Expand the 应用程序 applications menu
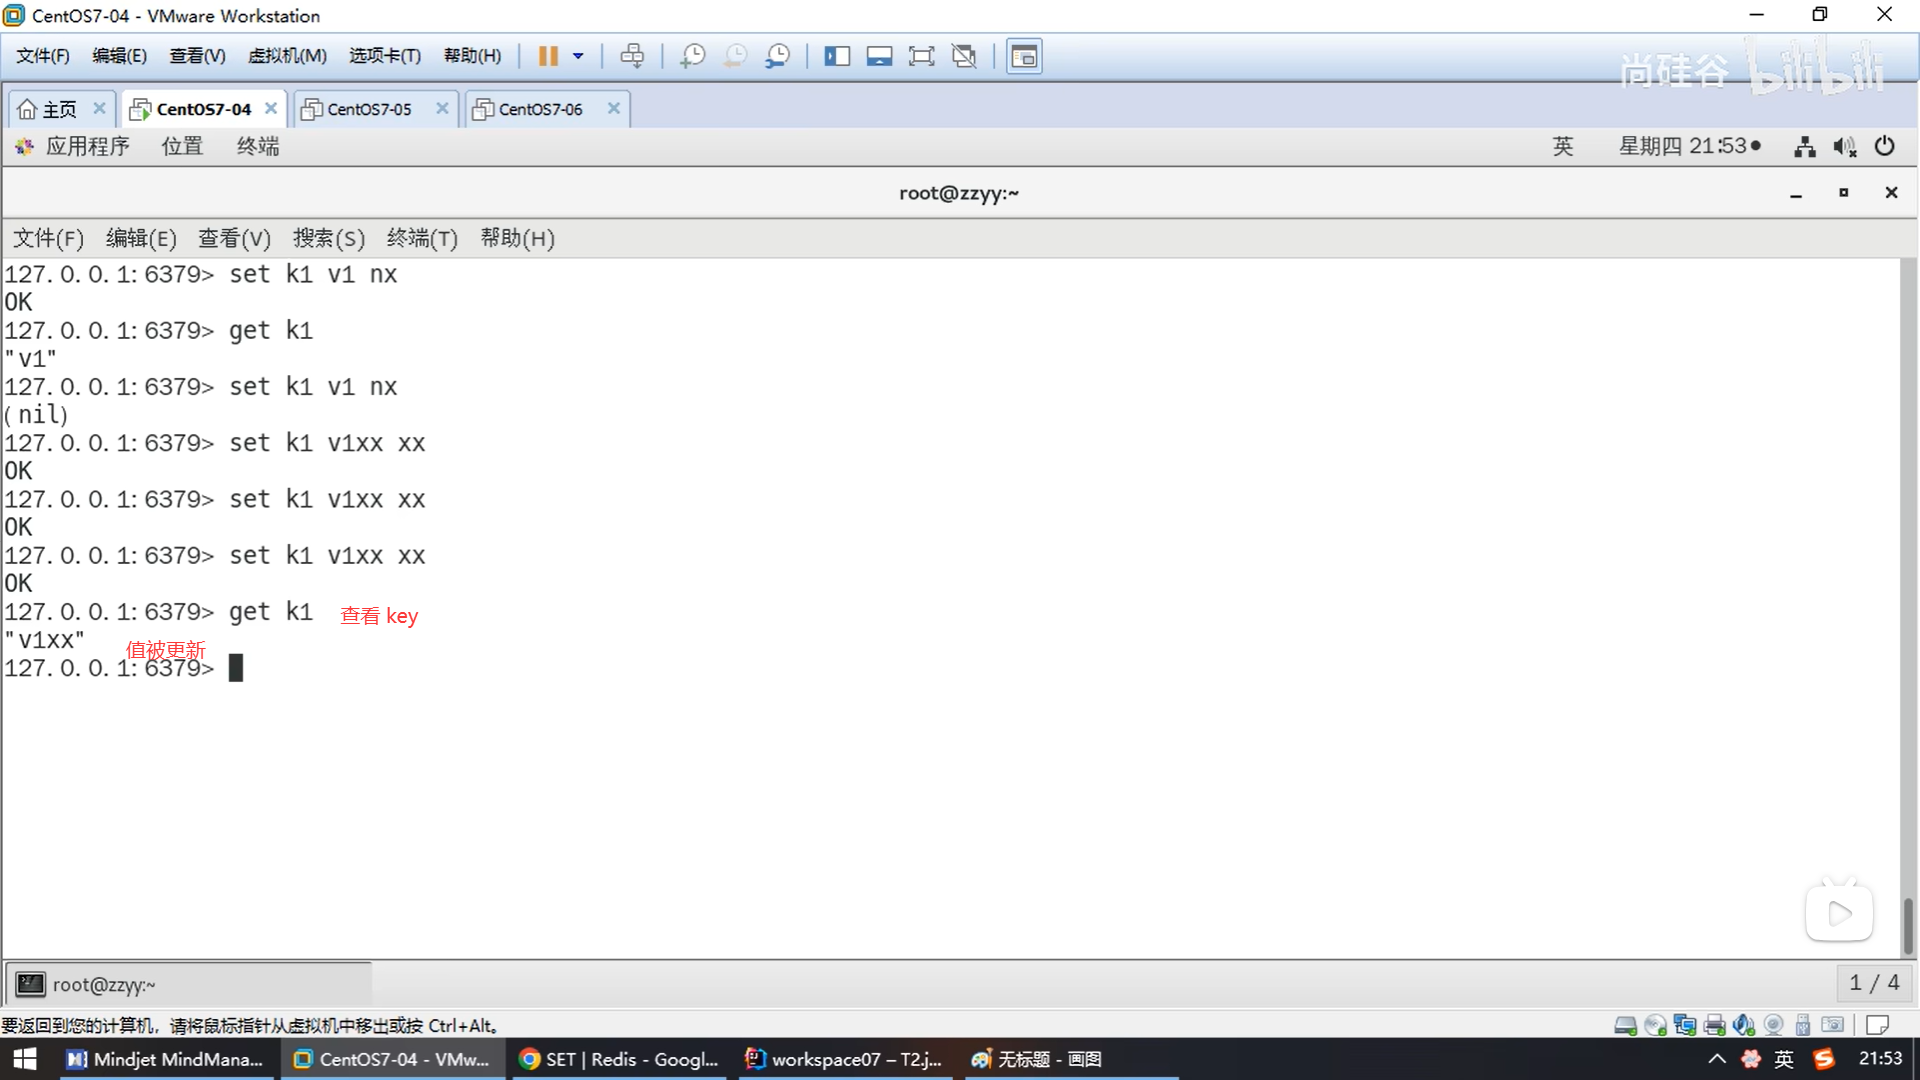 (86, 146)
